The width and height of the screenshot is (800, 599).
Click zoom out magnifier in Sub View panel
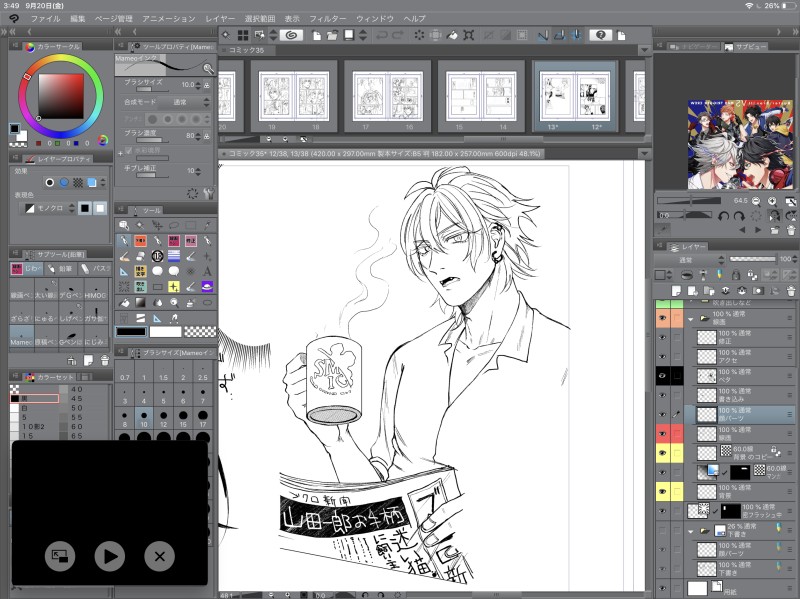click(x=756, y=201)
